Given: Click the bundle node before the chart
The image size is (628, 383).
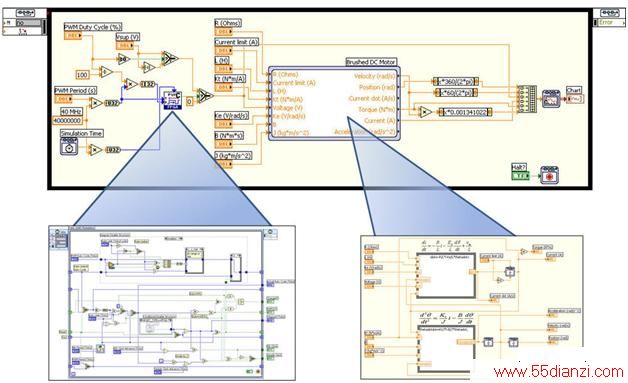Looking at the screenshot, I should (x=526, y=99).
